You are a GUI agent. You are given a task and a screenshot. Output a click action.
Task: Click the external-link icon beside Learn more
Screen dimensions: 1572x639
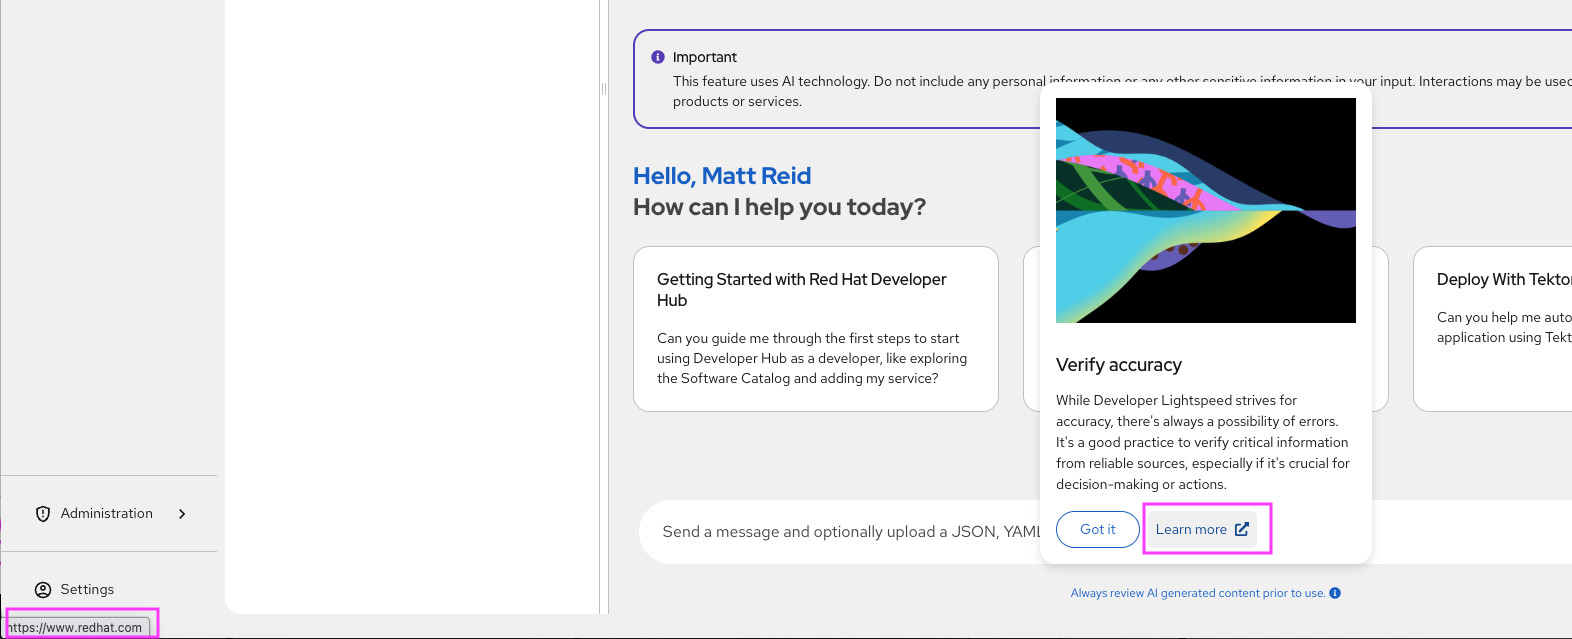(x=1242, y=529)
